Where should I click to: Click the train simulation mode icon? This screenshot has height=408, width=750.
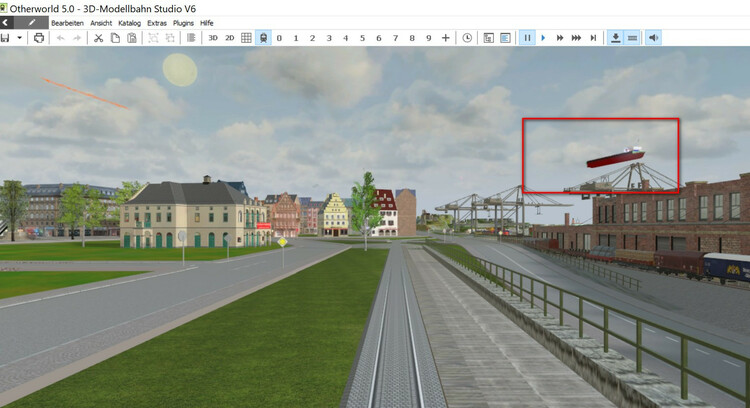(262, 38)
